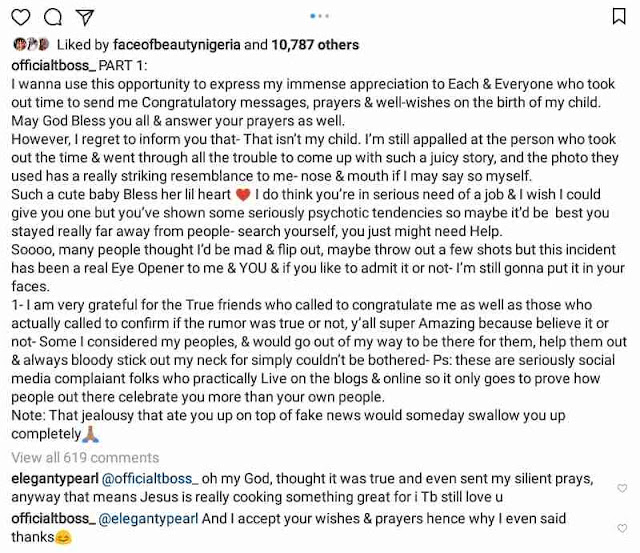This screenshot has width=640, height=553.
Task: Jump to the last carousel dot
Action: point(329,16)
